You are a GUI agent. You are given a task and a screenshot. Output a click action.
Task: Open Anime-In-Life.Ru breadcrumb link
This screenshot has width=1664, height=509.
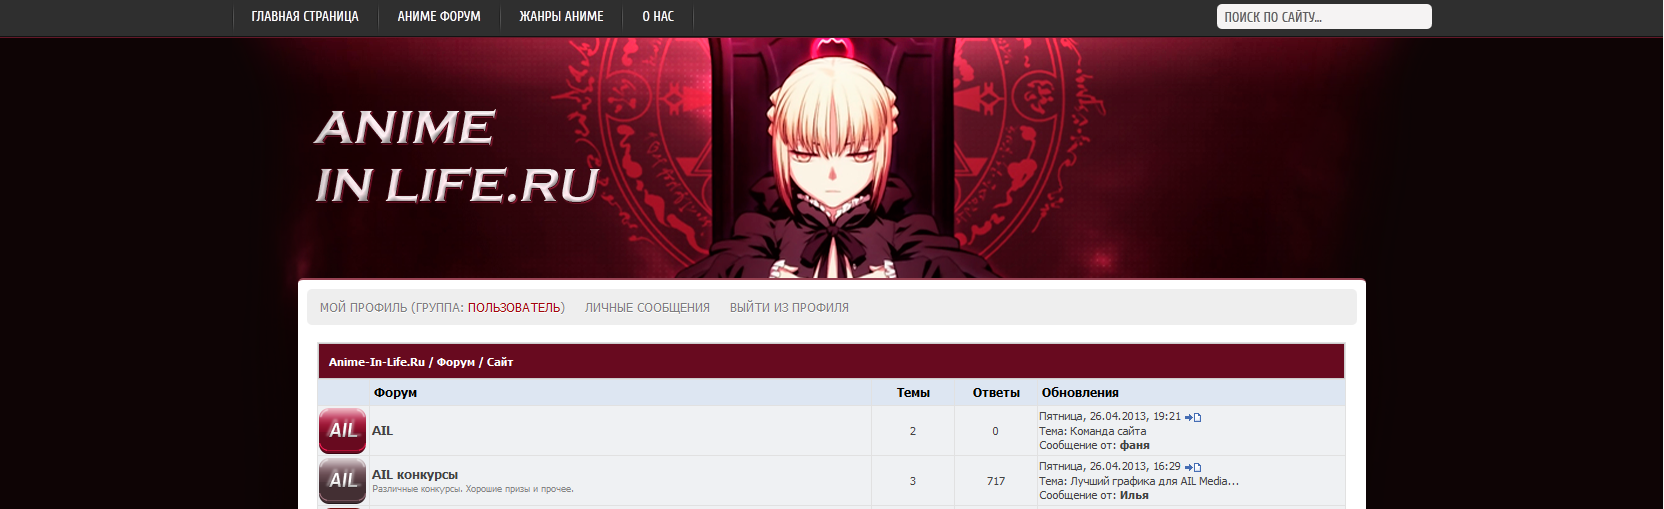tap(377, 362)
